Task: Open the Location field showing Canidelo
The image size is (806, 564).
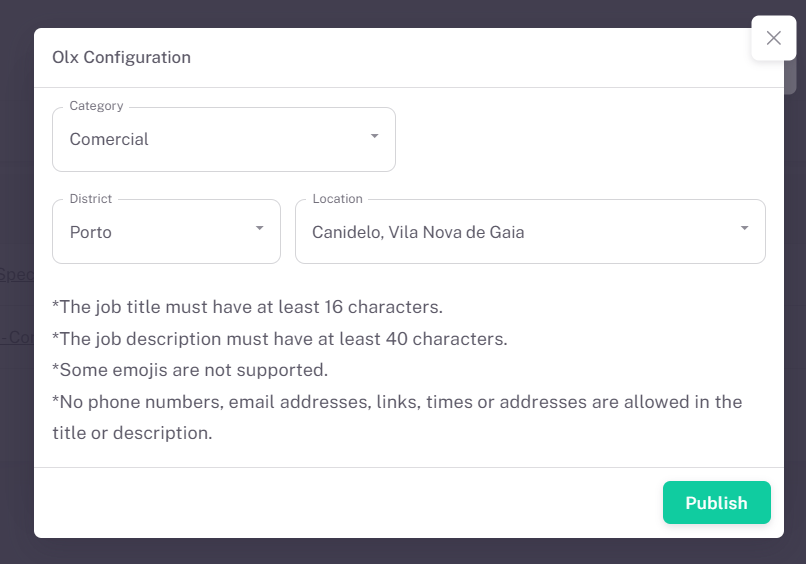Action: 530,232
